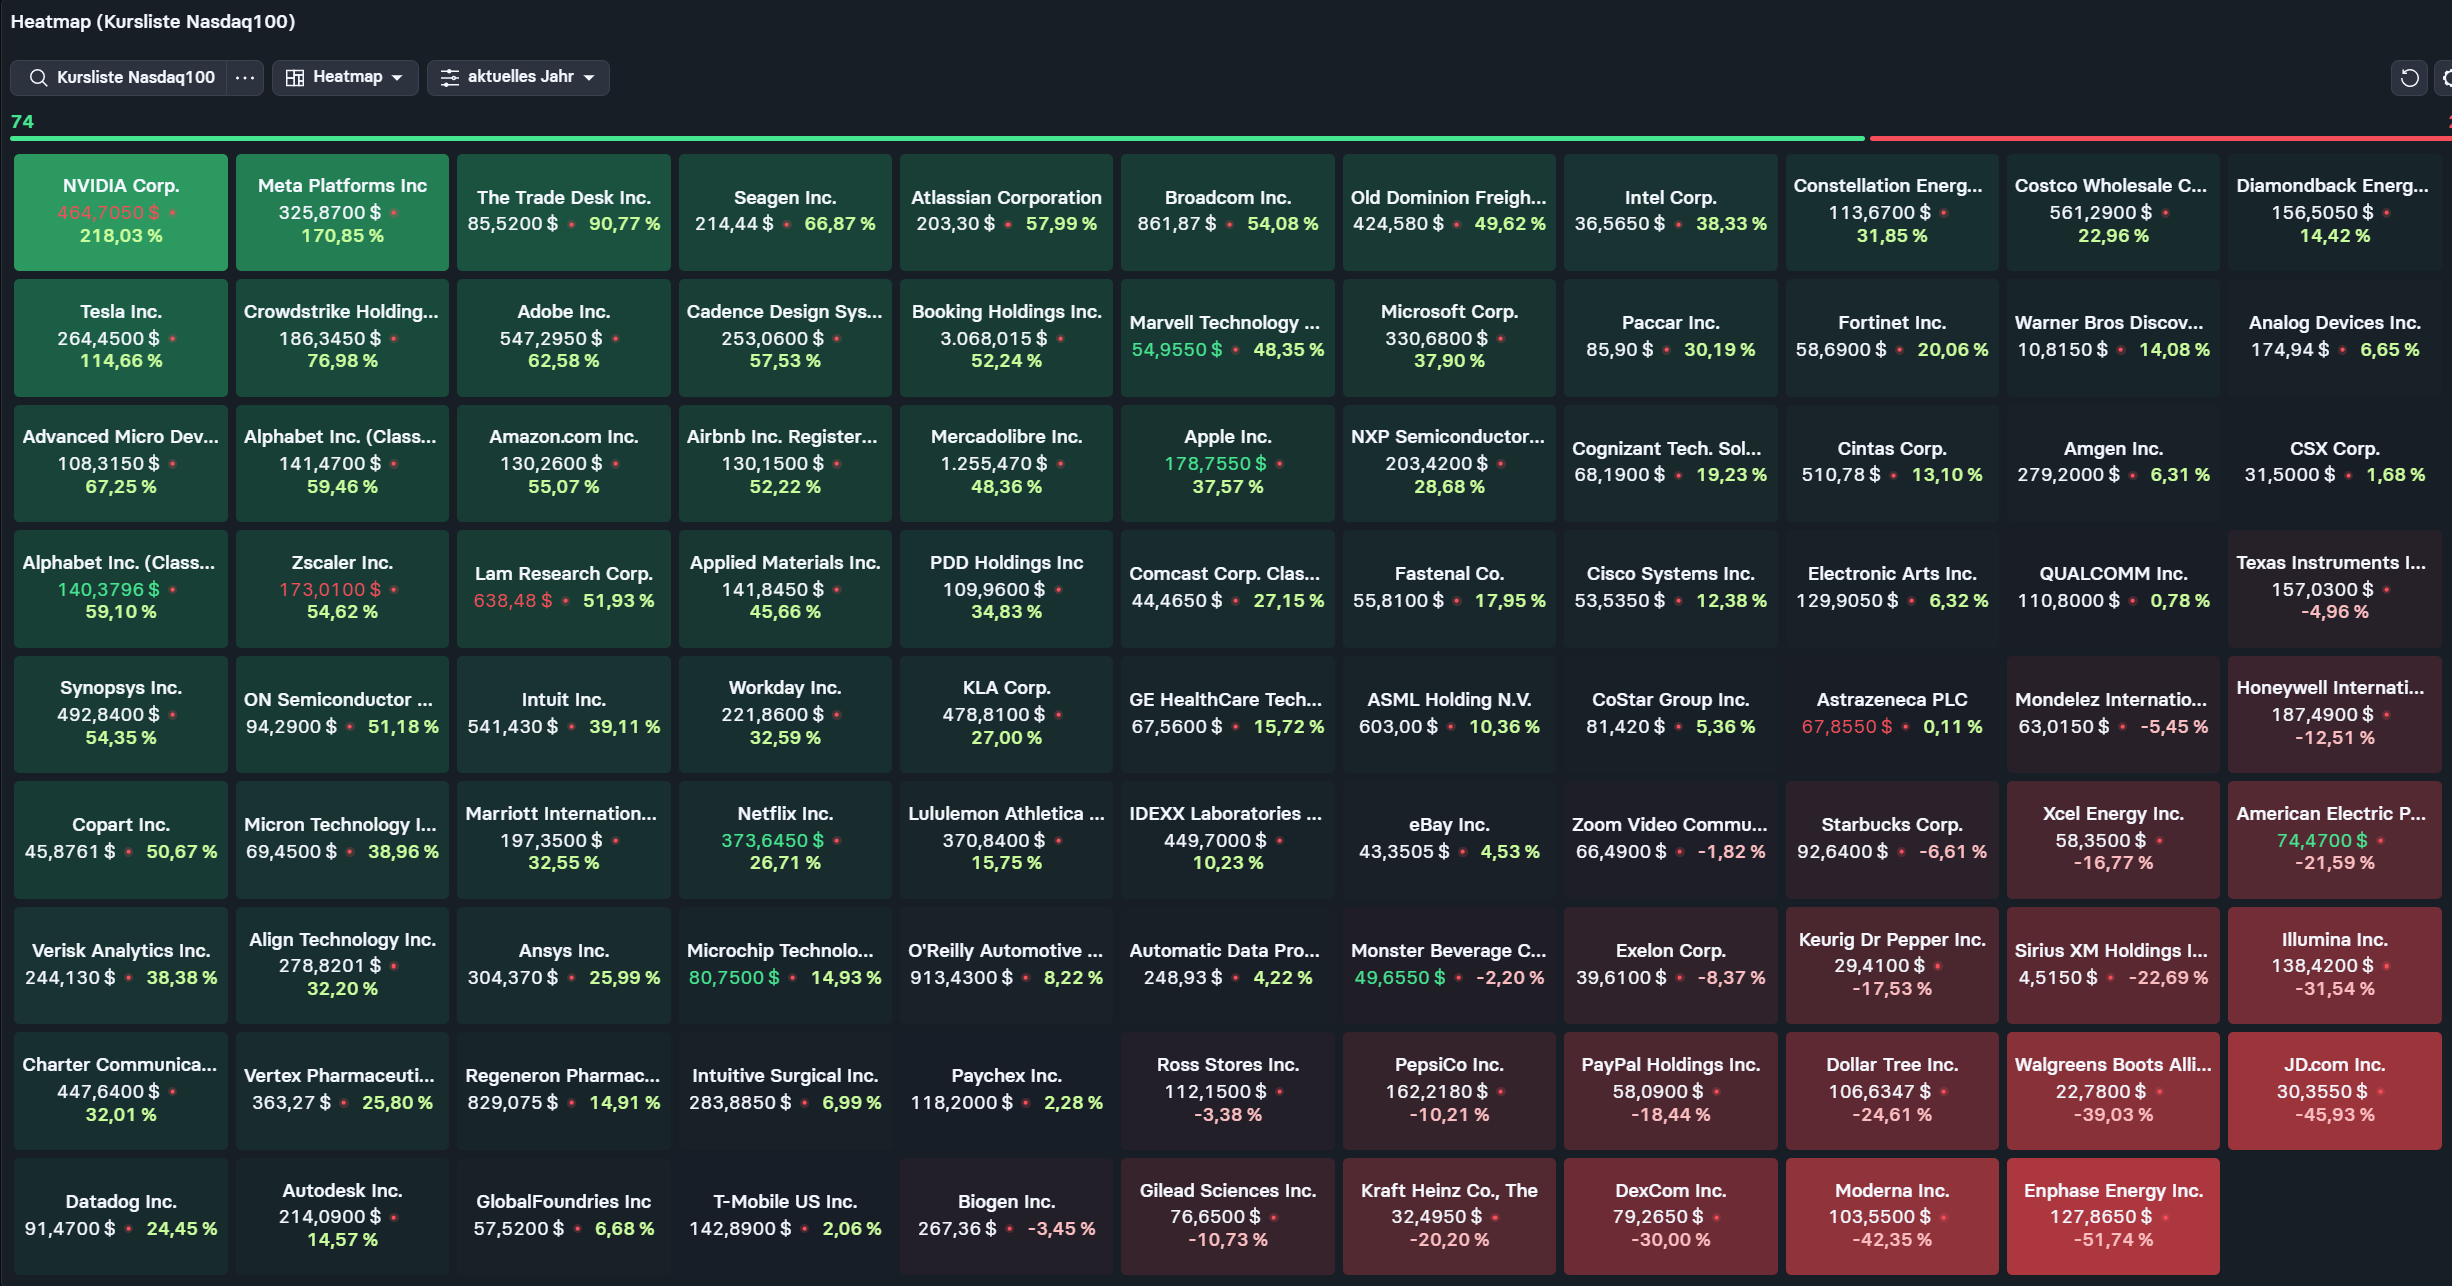The height and width of the screenshot is (1286, 2452).
Task: Select the Starbucks Corp. tile
Action: (x=1892, y=840)
